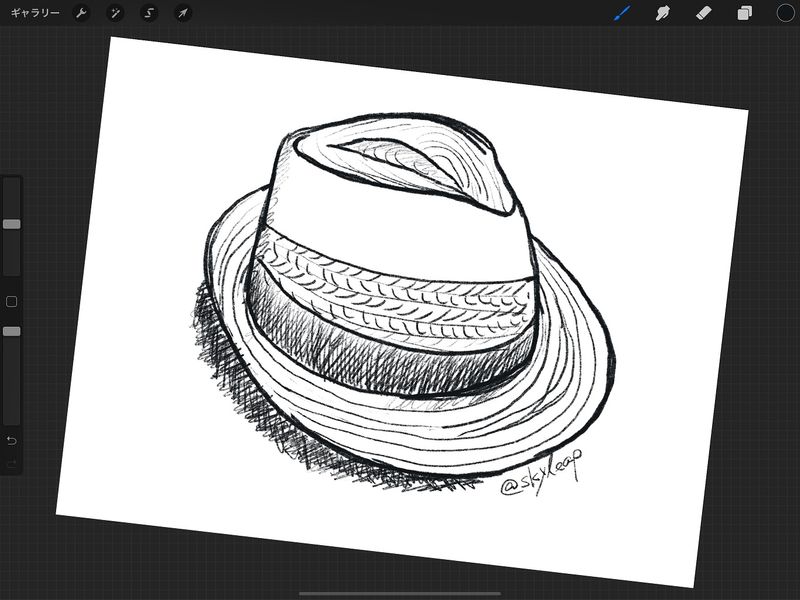Select the Smudge tool
The width and height of the screenshot is (800, 600).
tap(662, 13)
